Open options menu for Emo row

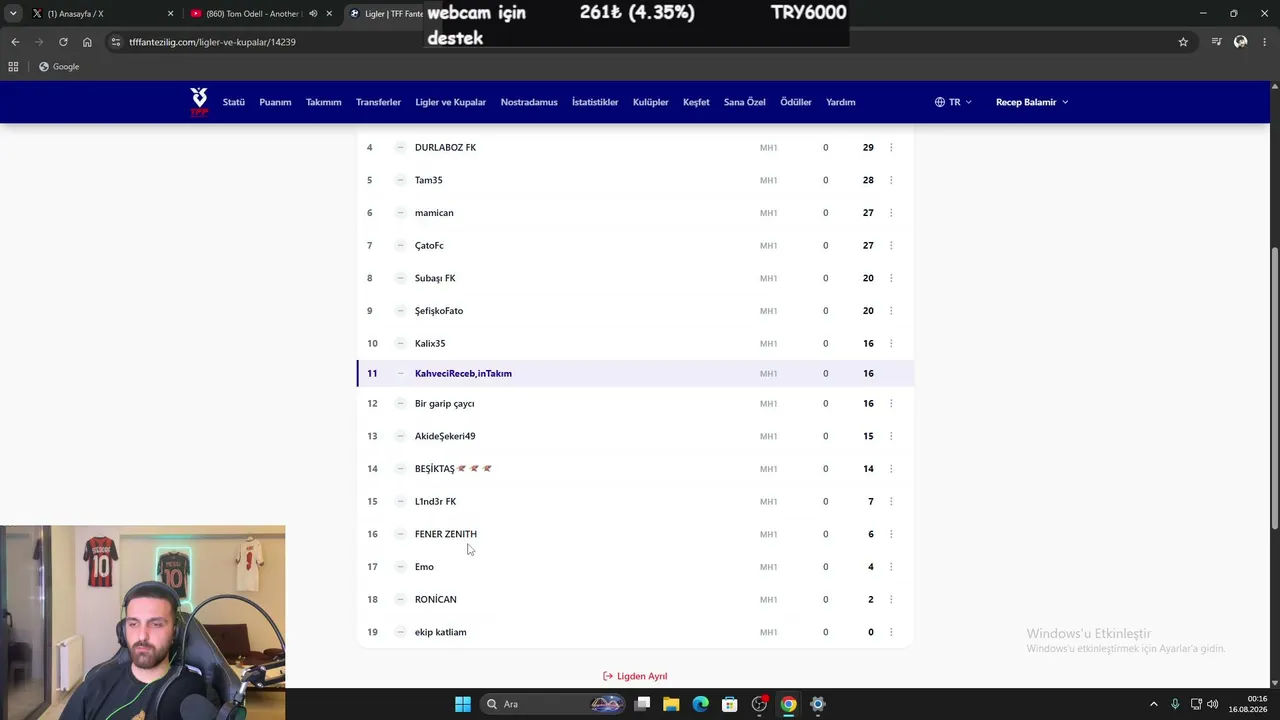[x=891, y=566]
